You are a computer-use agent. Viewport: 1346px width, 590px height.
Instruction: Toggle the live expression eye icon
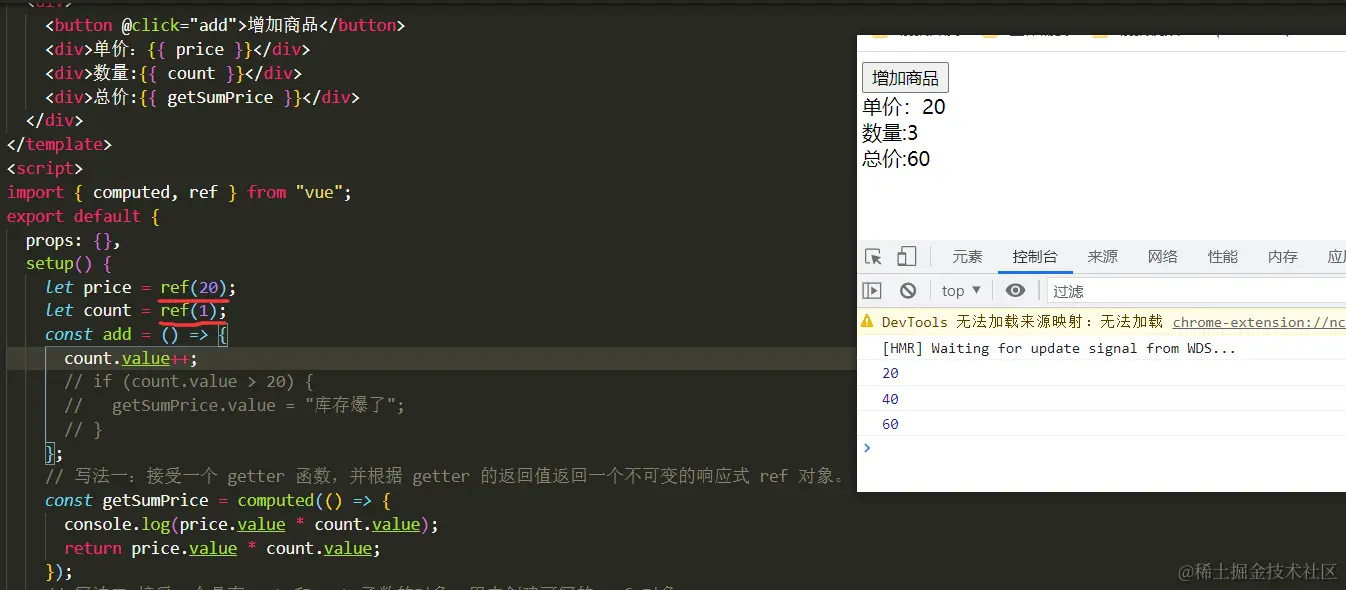pyautogui.click(x=1015, y=290)
